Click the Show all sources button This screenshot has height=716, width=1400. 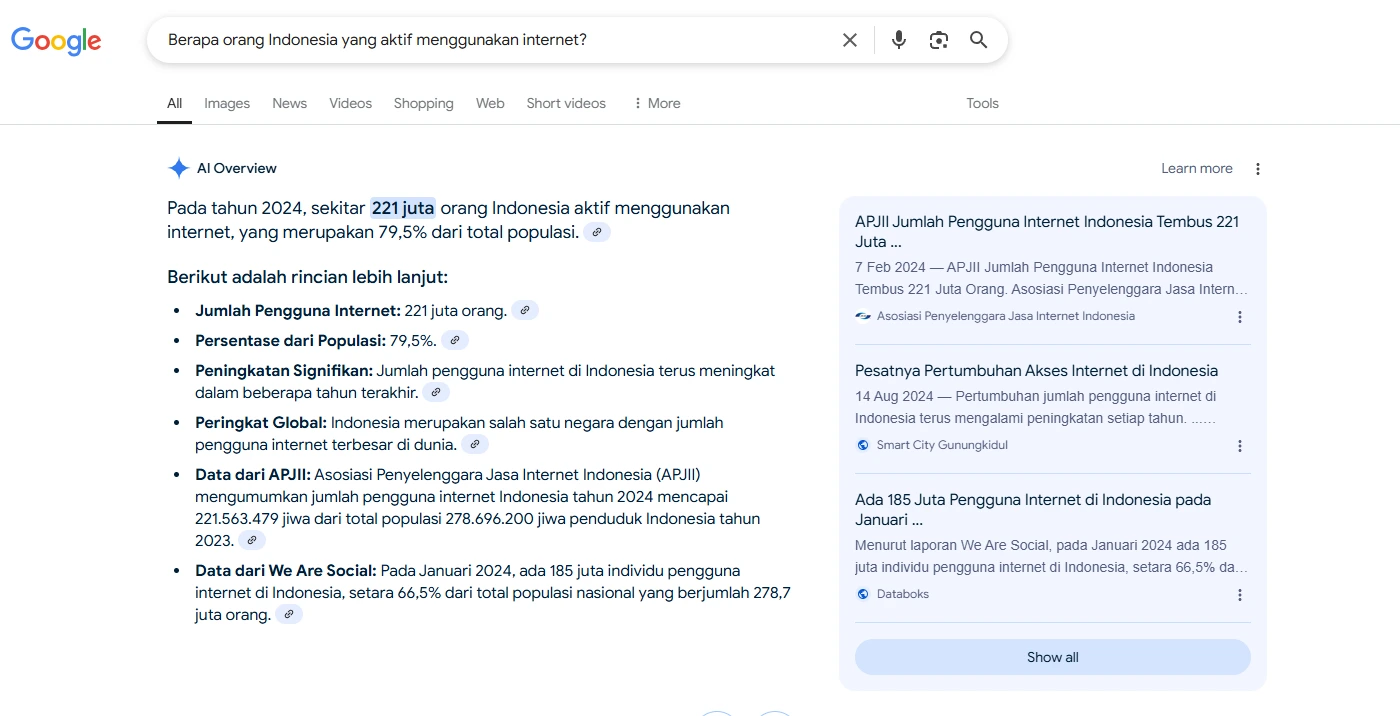(1053, 657)
